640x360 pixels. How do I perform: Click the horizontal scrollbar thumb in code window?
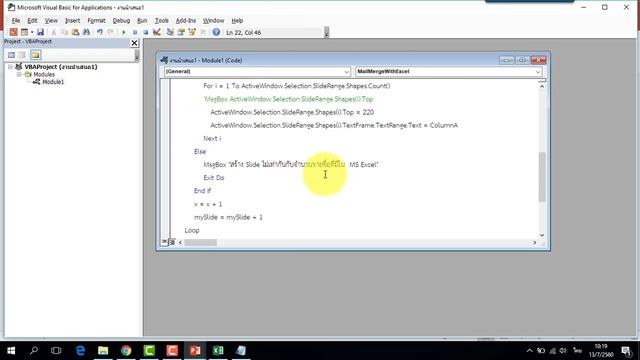(x=200, y=242)
